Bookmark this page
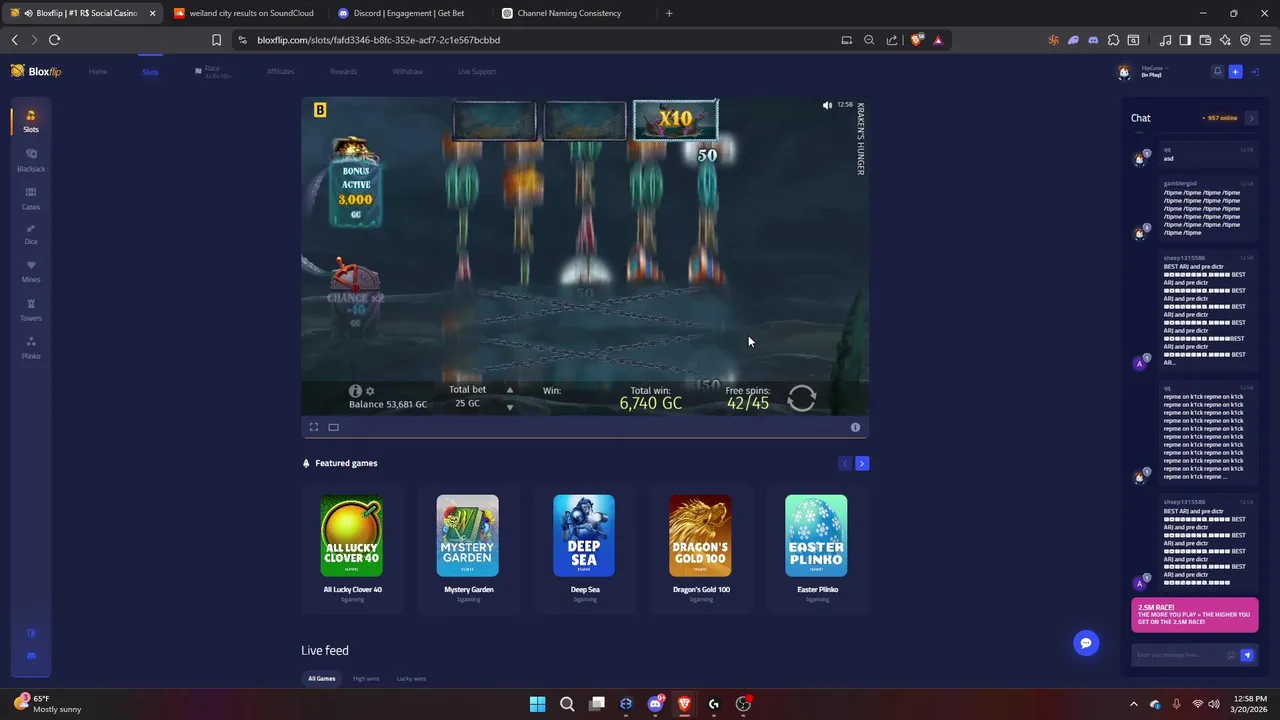The height and width of the screenshot is (720, 1280). pyautogui.click(x=216, y=40)
